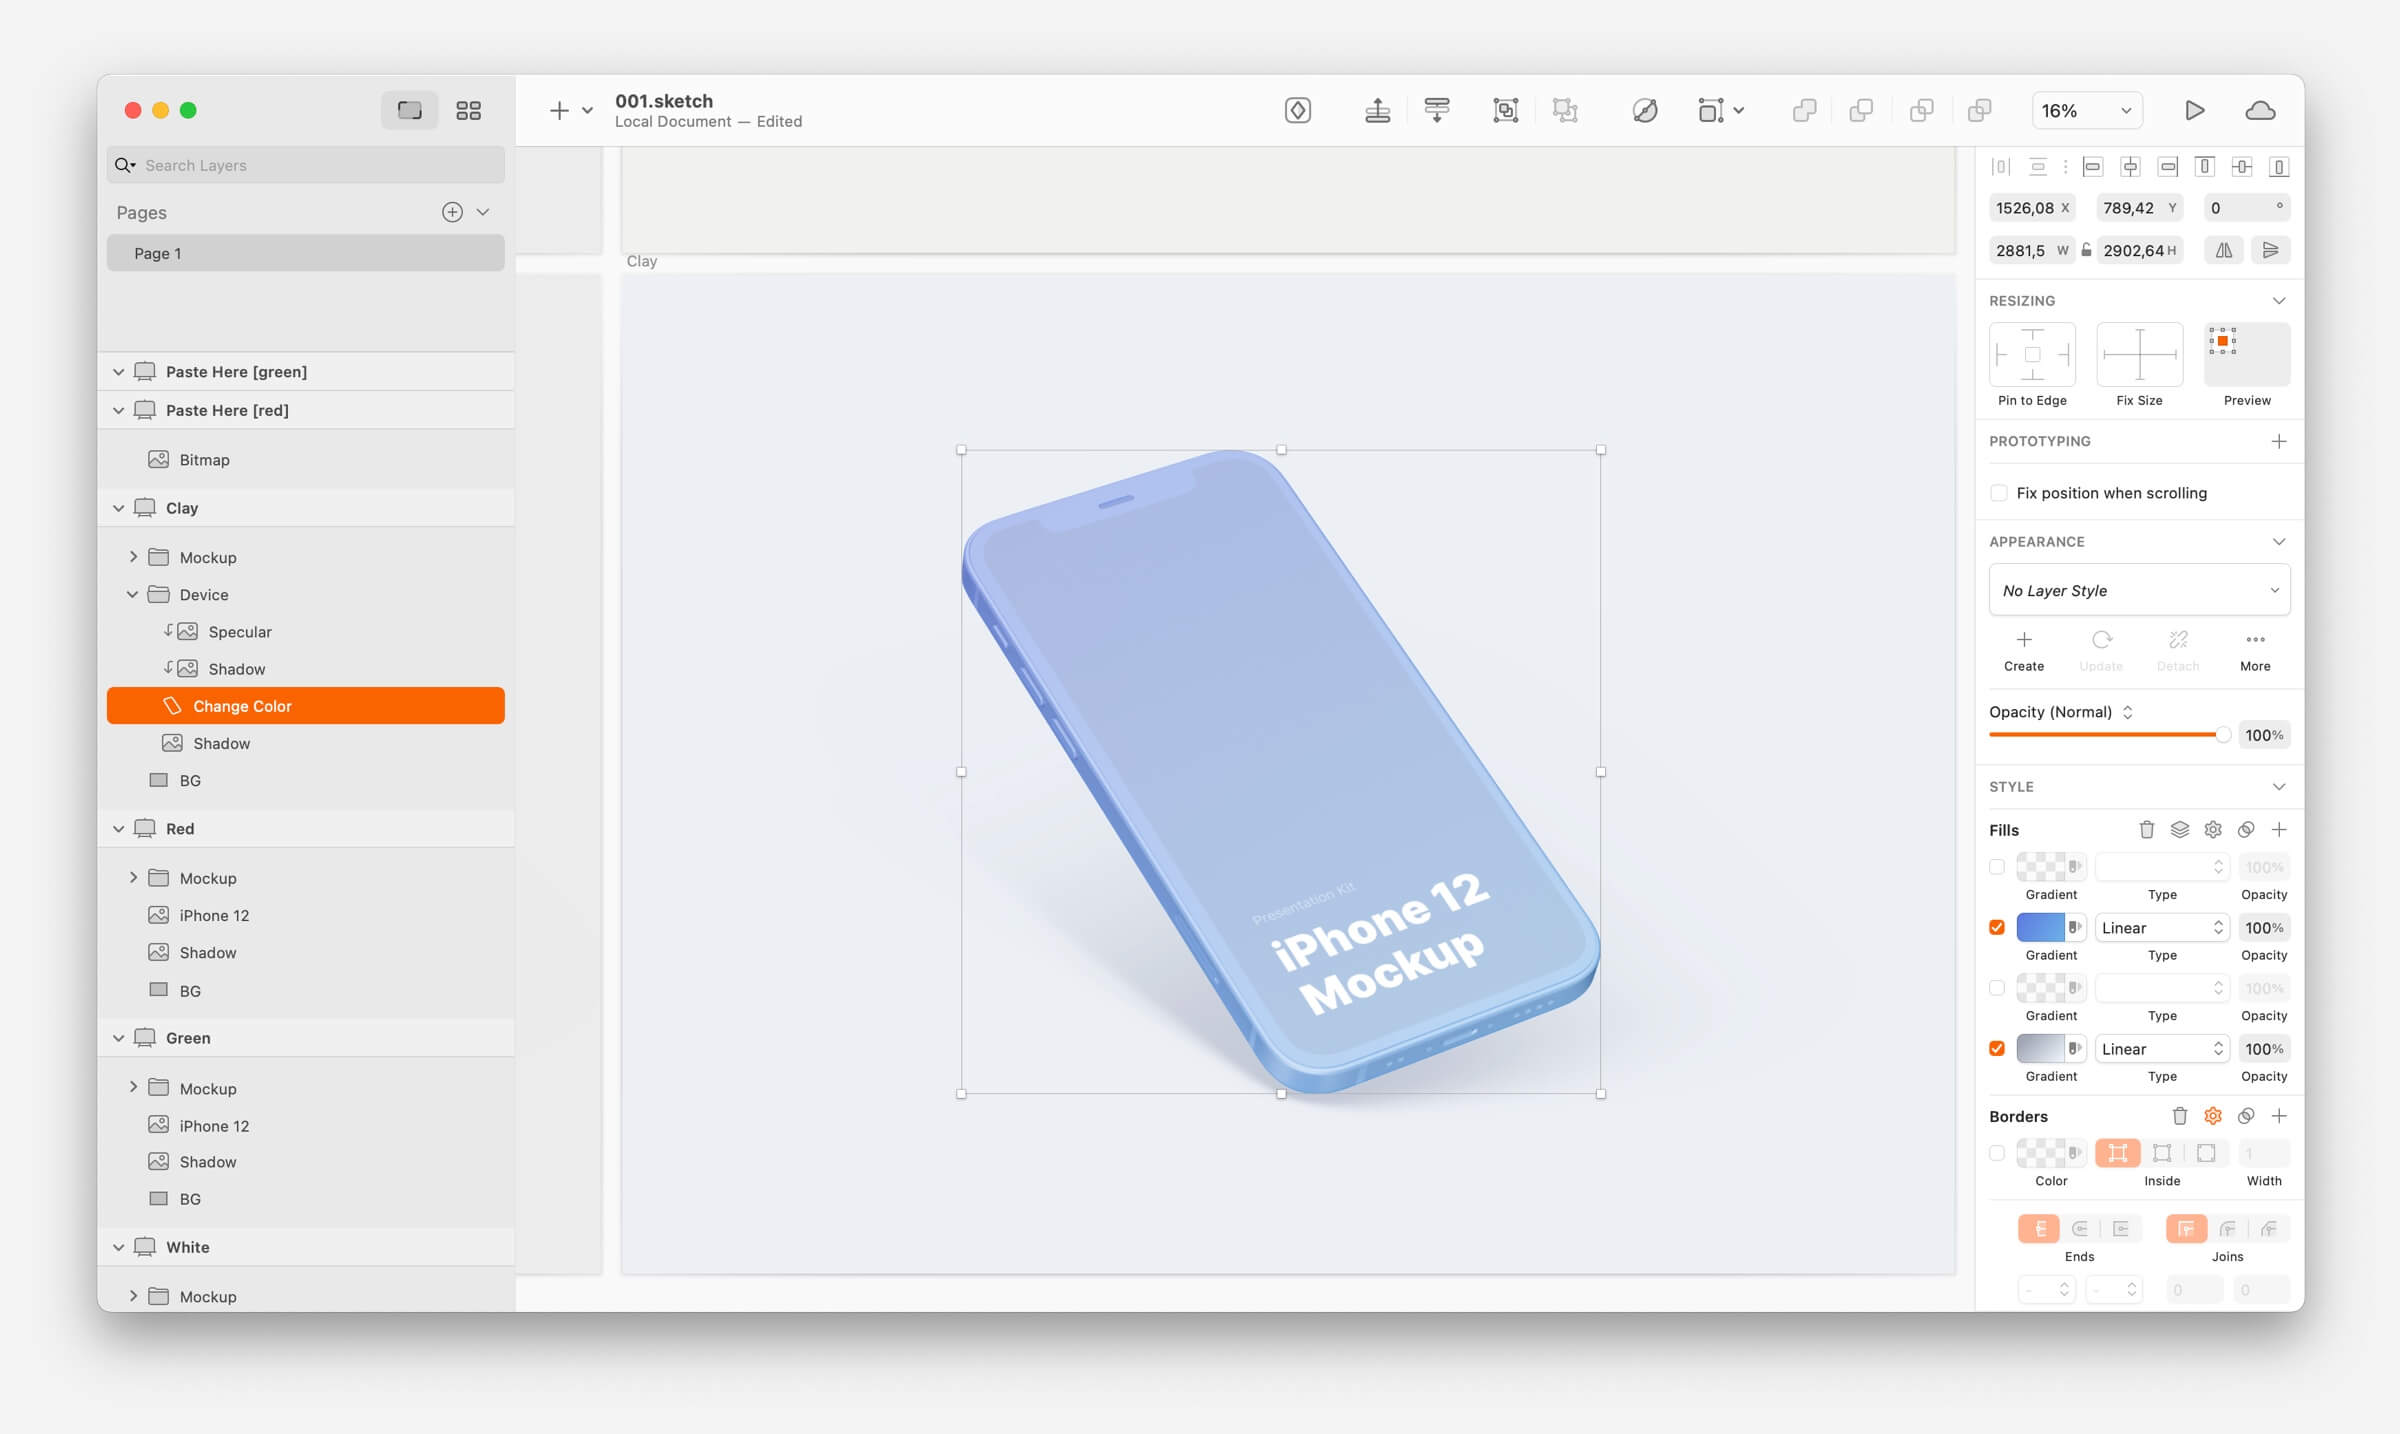2400x1434 pixels.
Task: Click the More layer style button
Action: [2255, 650]
